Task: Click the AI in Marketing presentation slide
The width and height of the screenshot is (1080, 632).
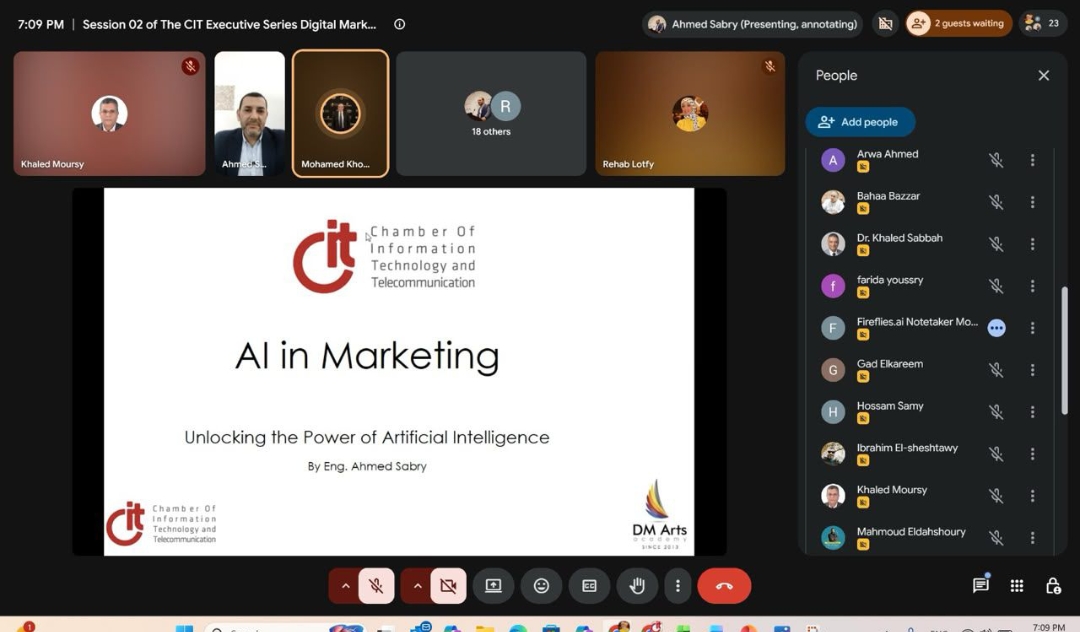Action: 399,372
